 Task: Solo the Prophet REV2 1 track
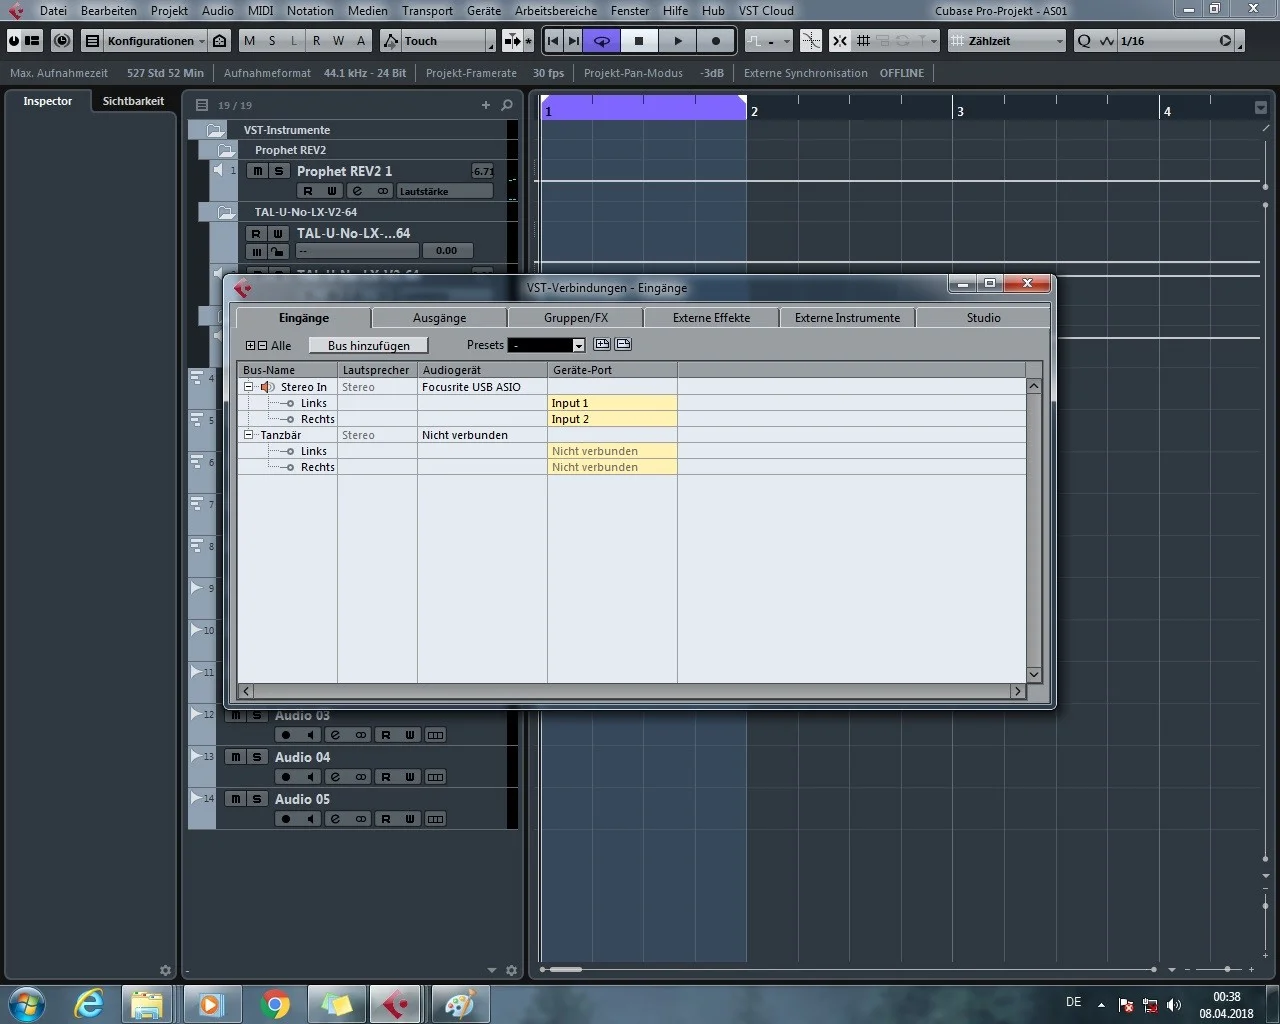(279, 171)
